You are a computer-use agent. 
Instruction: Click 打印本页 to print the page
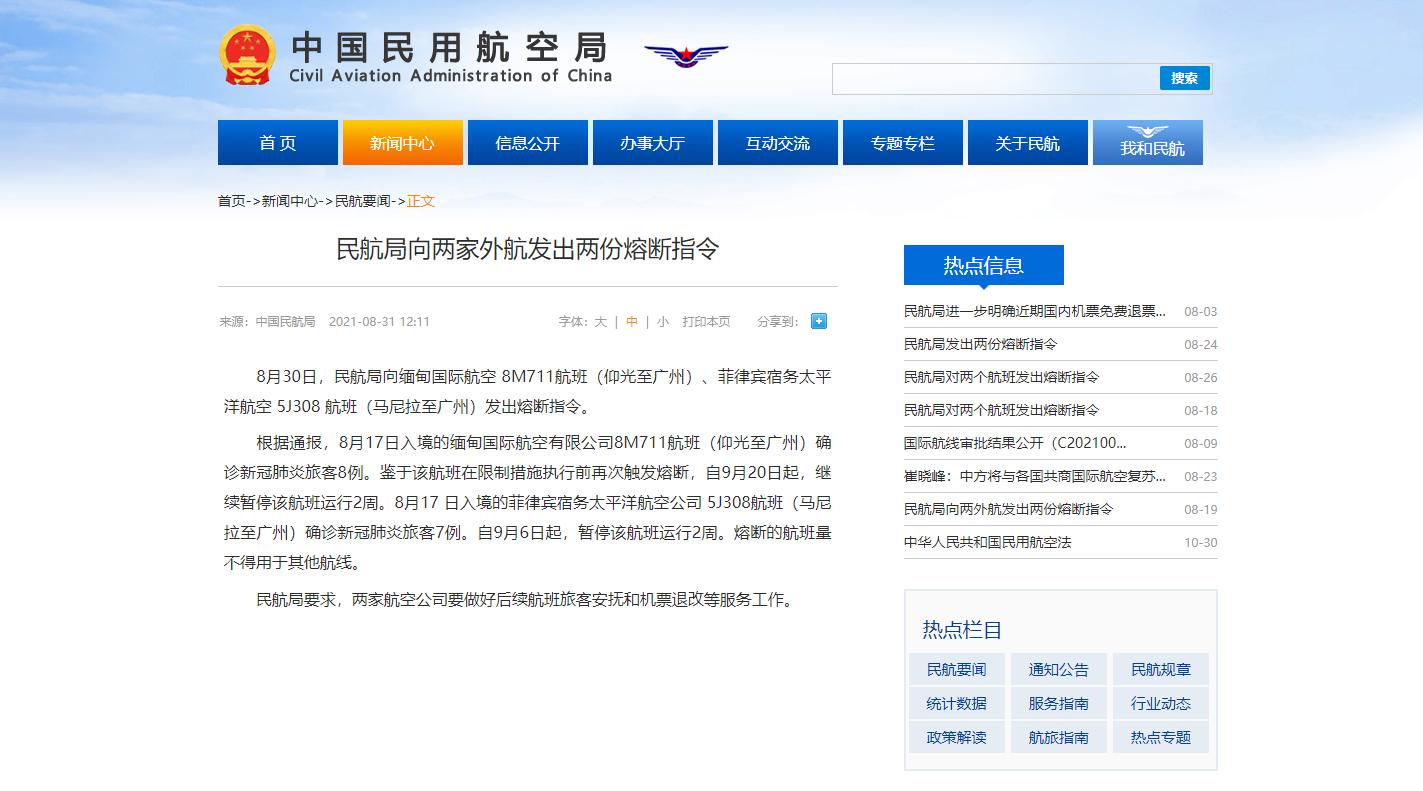[x=706, y=322]
